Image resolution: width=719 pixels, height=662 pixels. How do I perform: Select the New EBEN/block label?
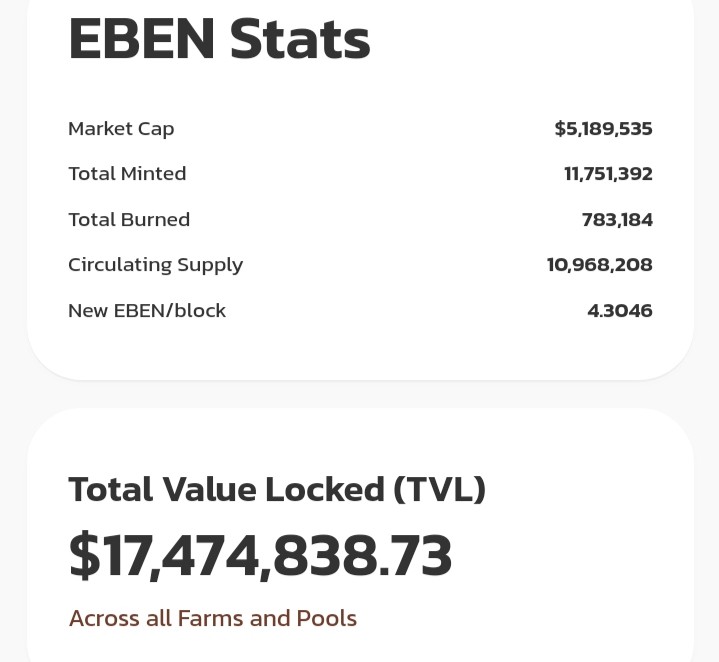[x=147, y=311]
